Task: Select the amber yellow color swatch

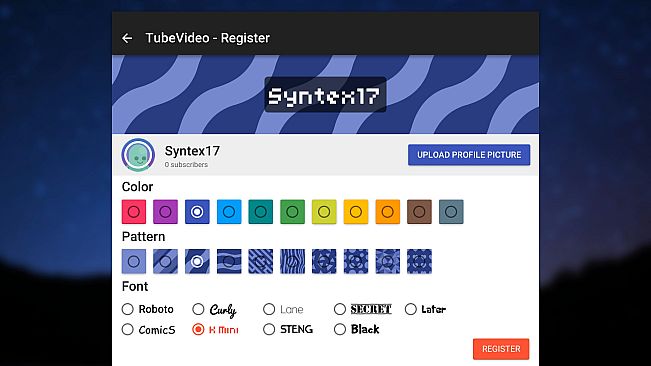Action: coord(356,212)
